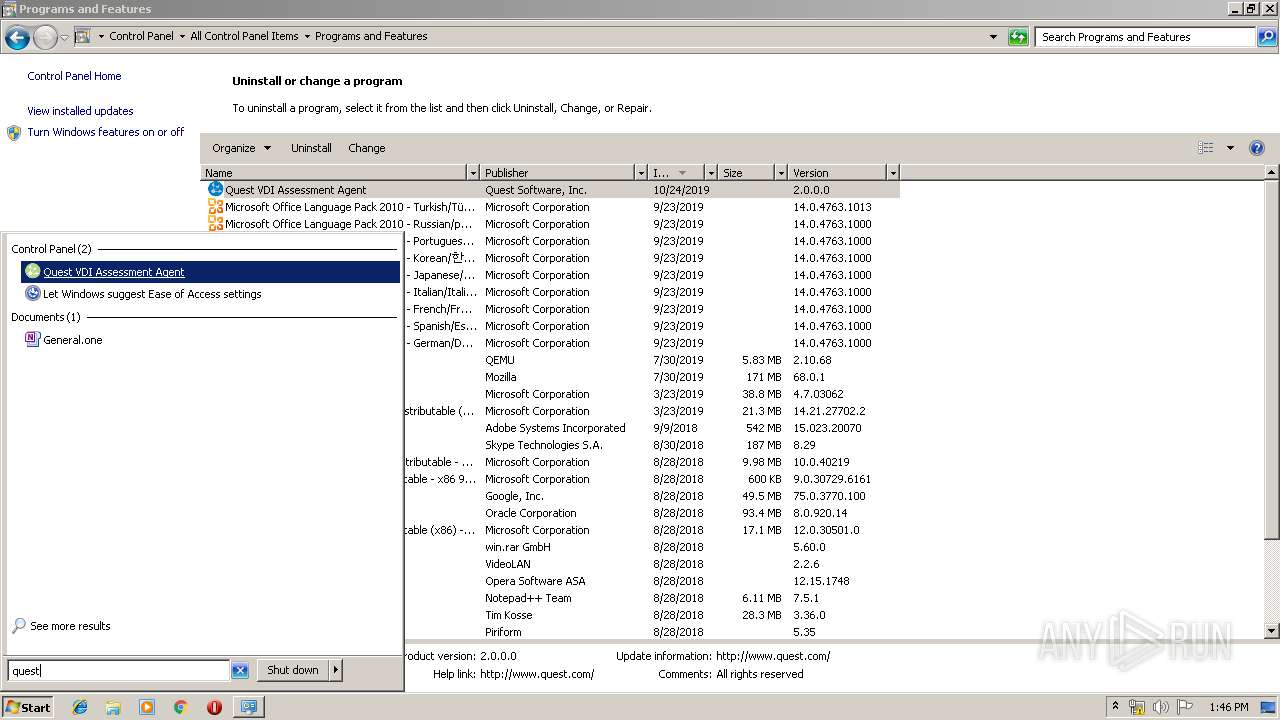Image resolution: width=1280 pixels, height=720 pixels.
Task: Click Turn Windows features on or off
Action: [x=106, y=132]
